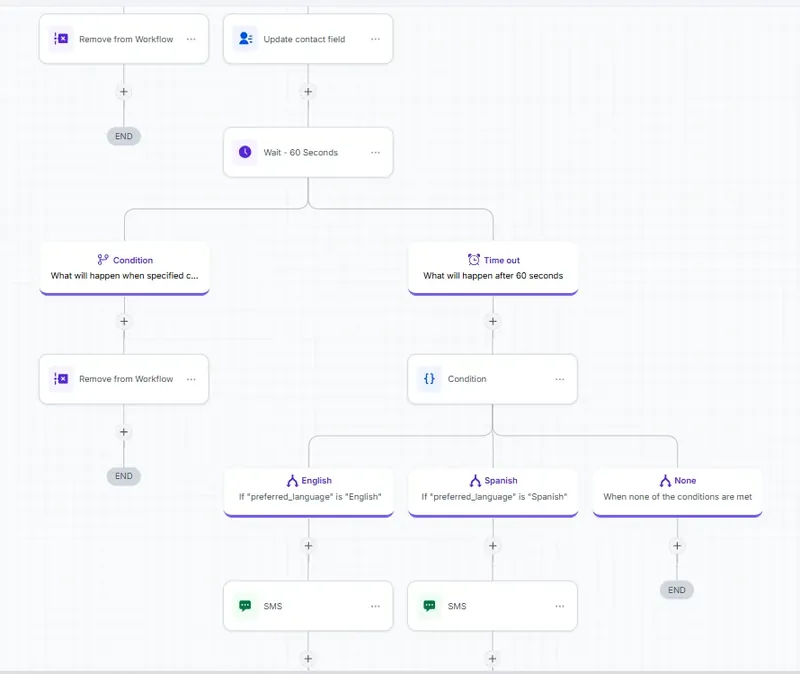Select END marker under top Remove from Workflow
800x674 pixels.
pyautogui.click(x=123, y=136)
